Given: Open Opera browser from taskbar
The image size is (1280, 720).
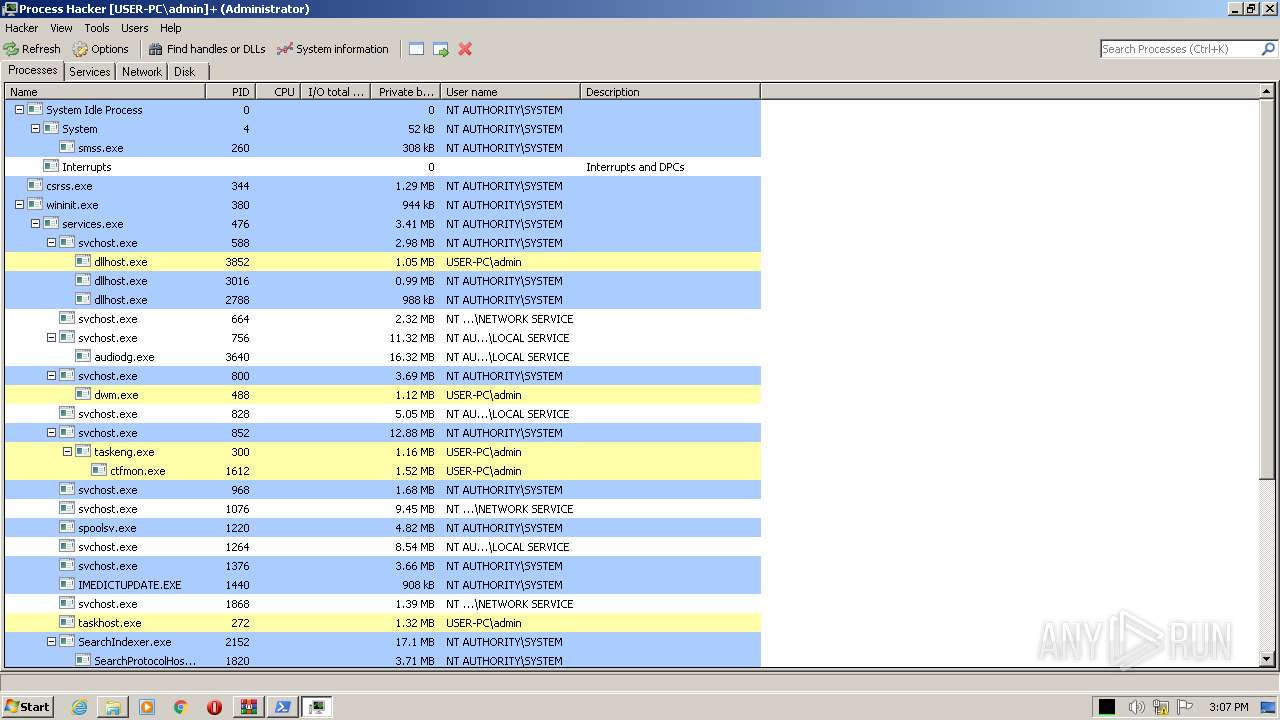Looking at the screenshot, I should [214, 707].
